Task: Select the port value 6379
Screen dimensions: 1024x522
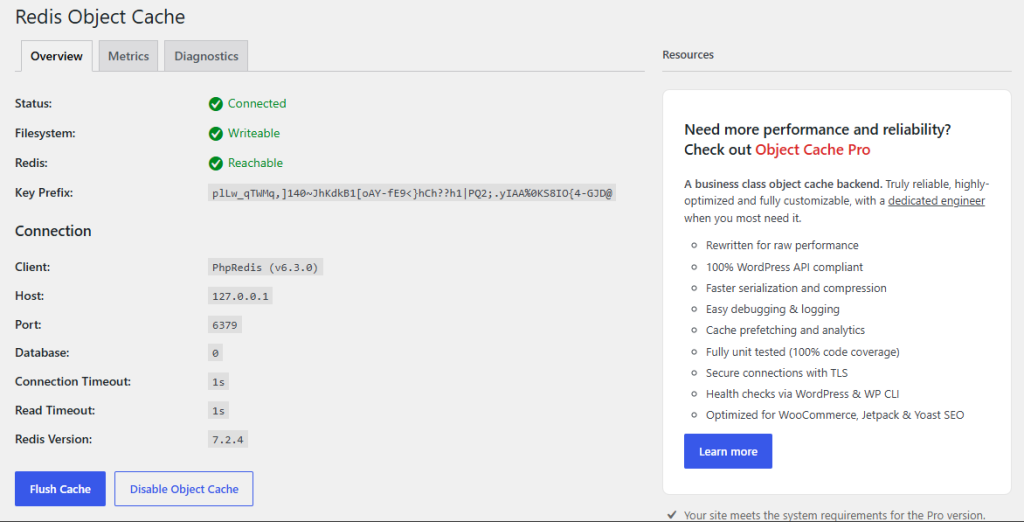Action: point(225,325)
